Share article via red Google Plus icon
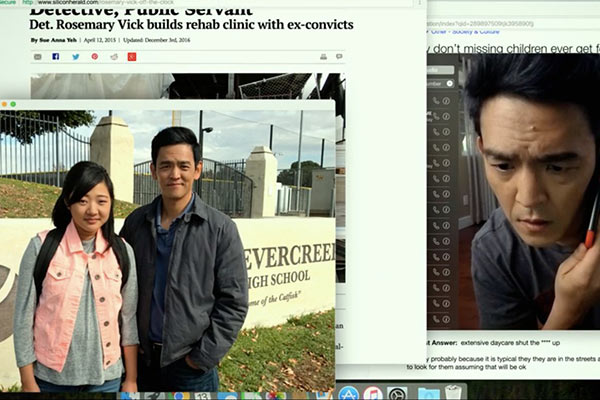600x400 pixels. [x=132, y=57]
